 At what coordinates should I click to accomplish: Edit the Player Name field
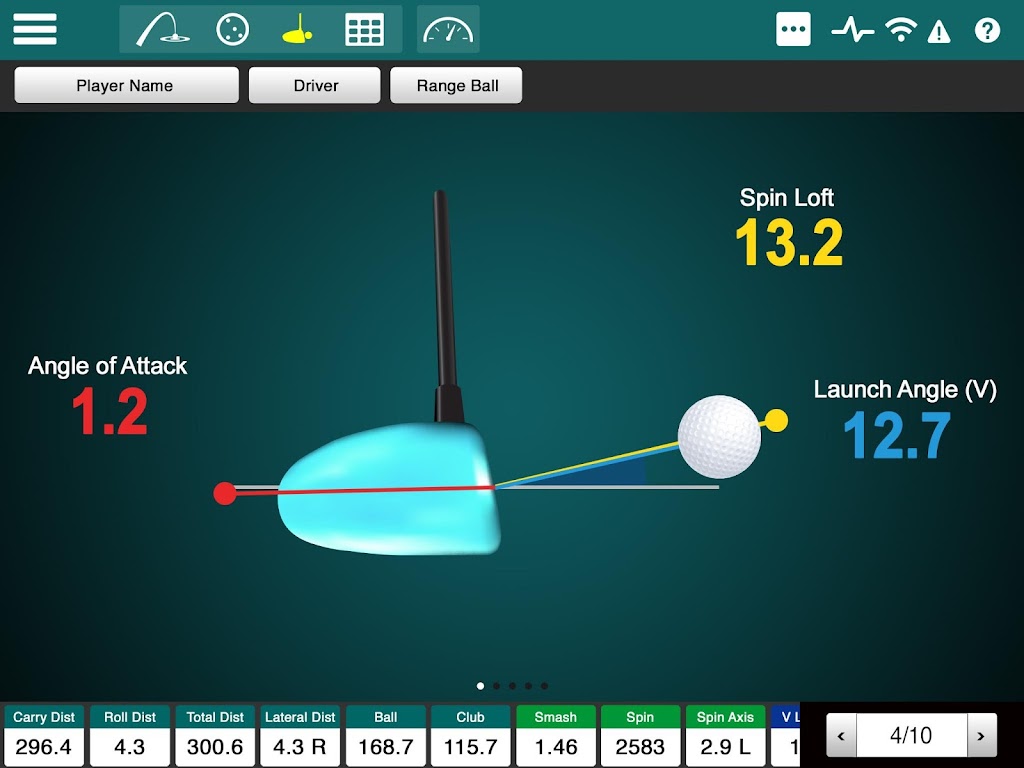point(127,86)
